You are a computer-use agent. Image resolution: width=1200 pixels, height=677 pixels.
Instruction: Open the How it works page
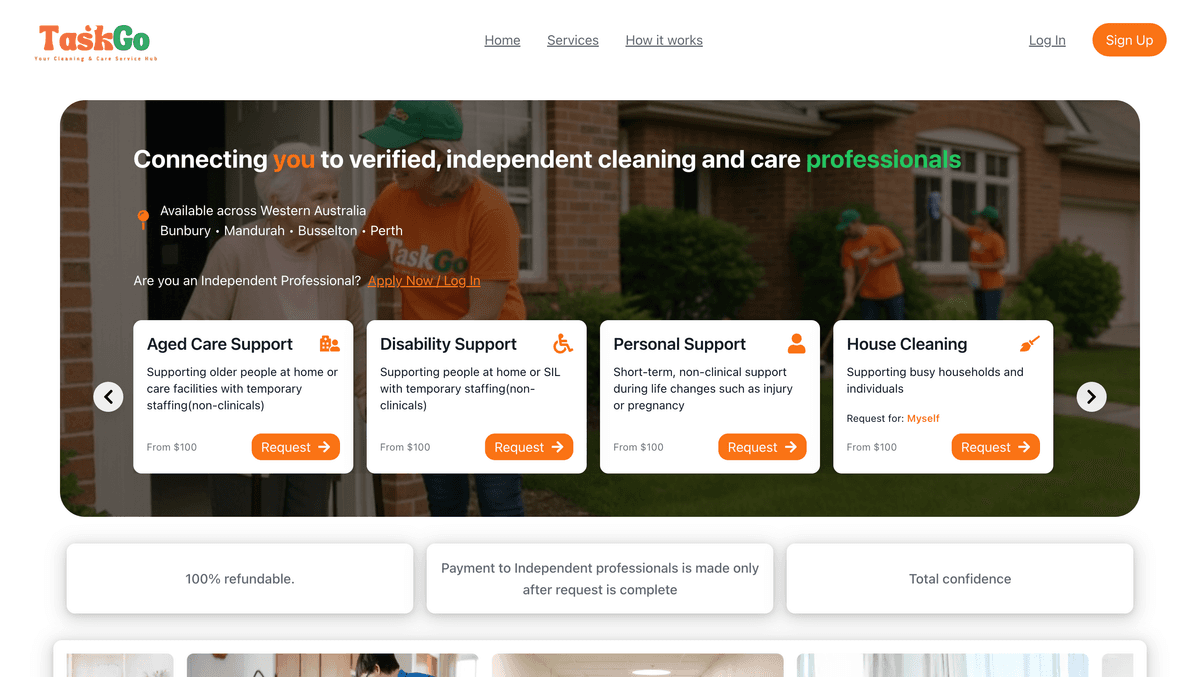(x=664, y=41)
